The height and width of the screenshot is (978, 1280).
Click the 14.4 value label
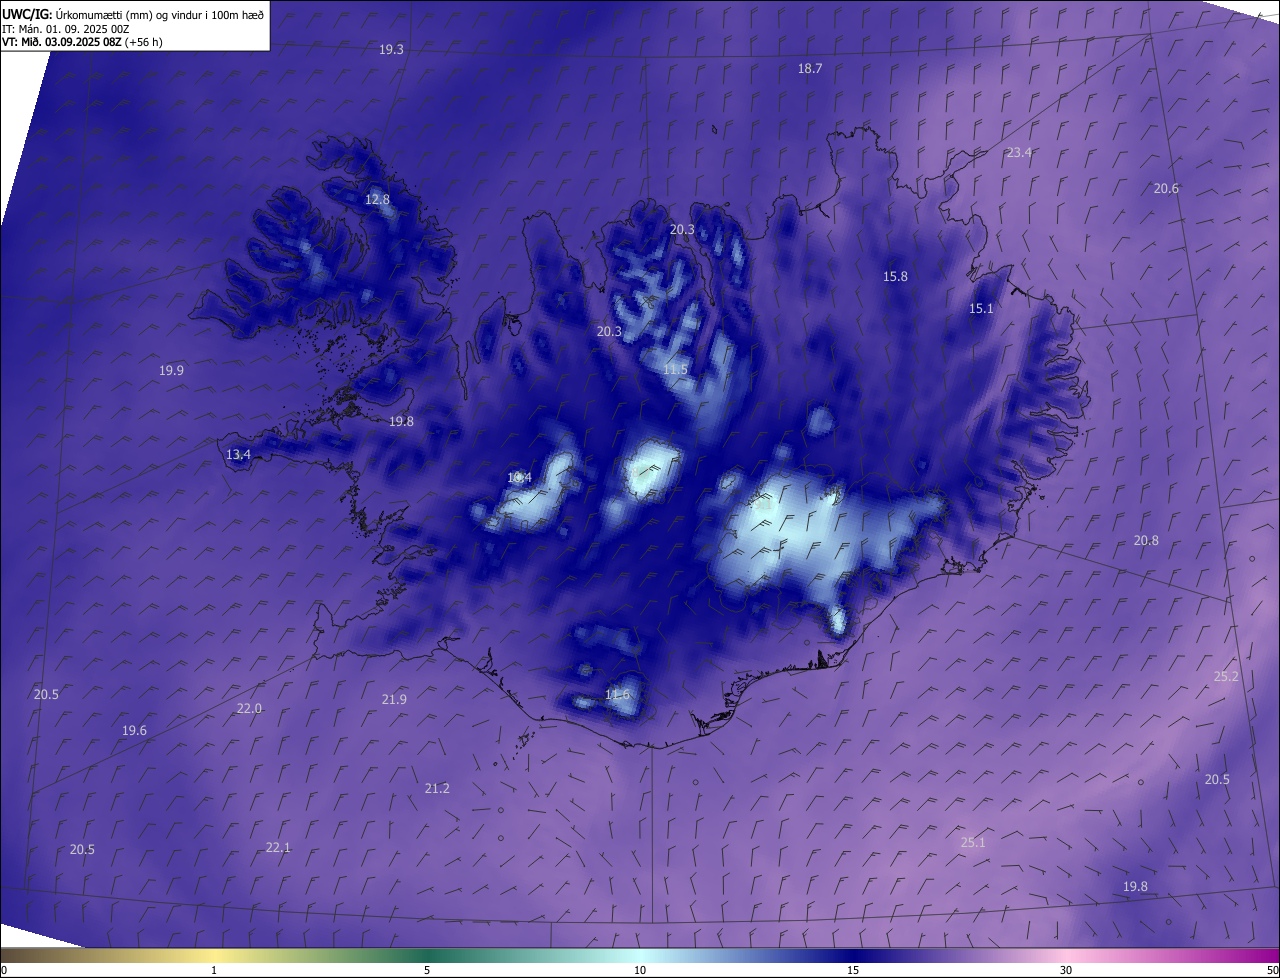click(519, 478)
